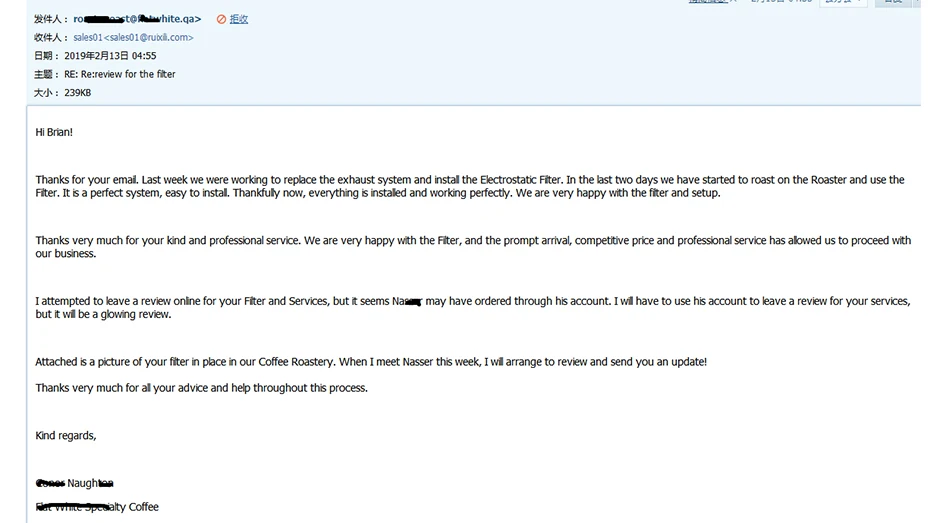Screen dimensions: 950x523
Task: Click the partially visible gray button at top right
Action: 894,2
